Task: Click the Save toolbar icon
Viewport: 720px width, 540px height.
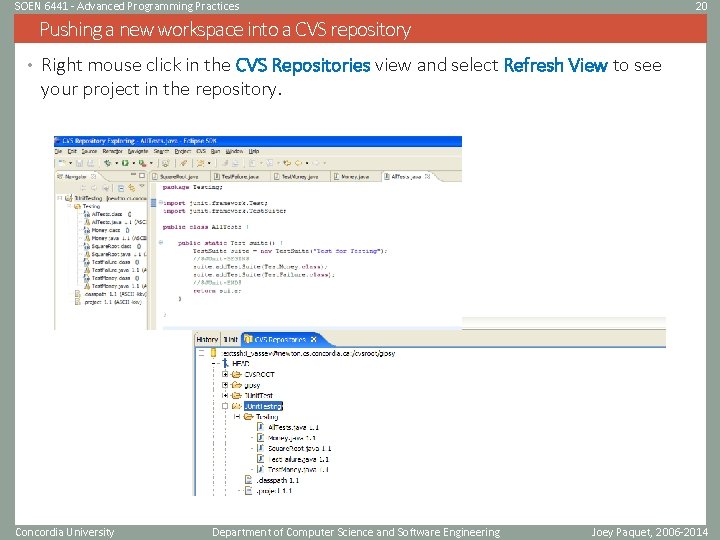Action: (79, 163)
